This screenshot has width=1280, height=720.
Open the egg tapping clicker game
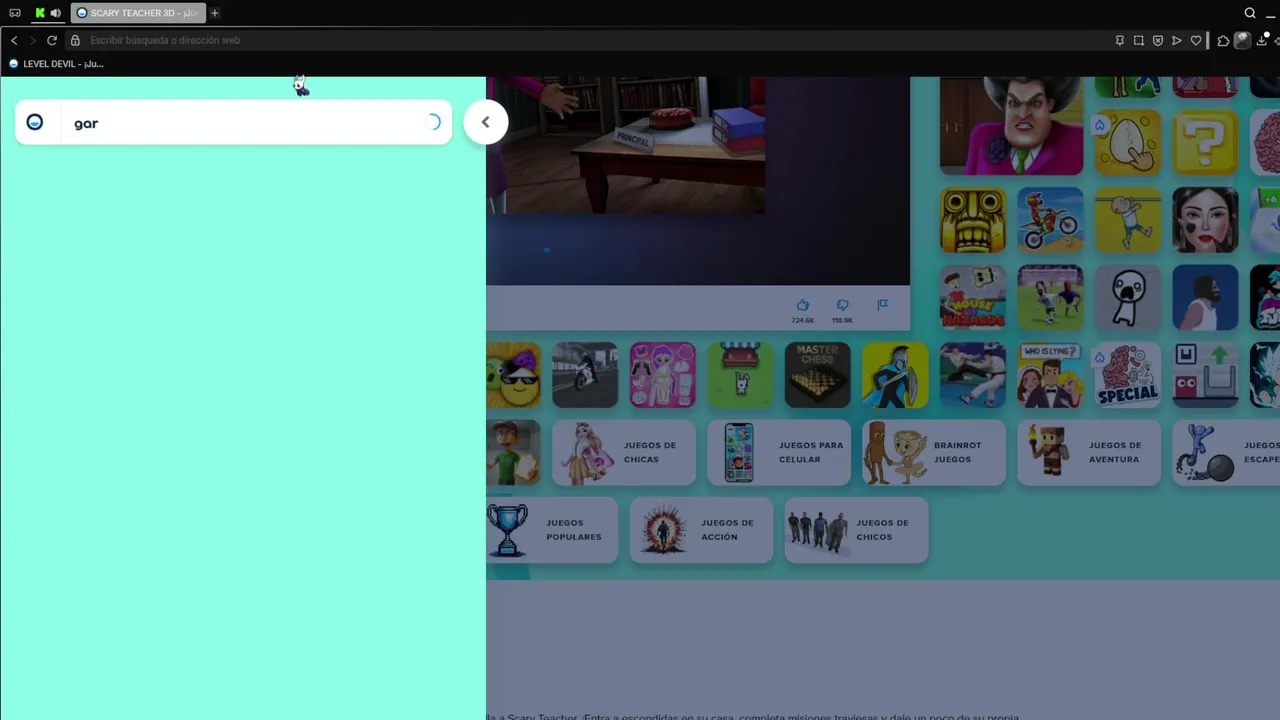(x=1127, y=142)
